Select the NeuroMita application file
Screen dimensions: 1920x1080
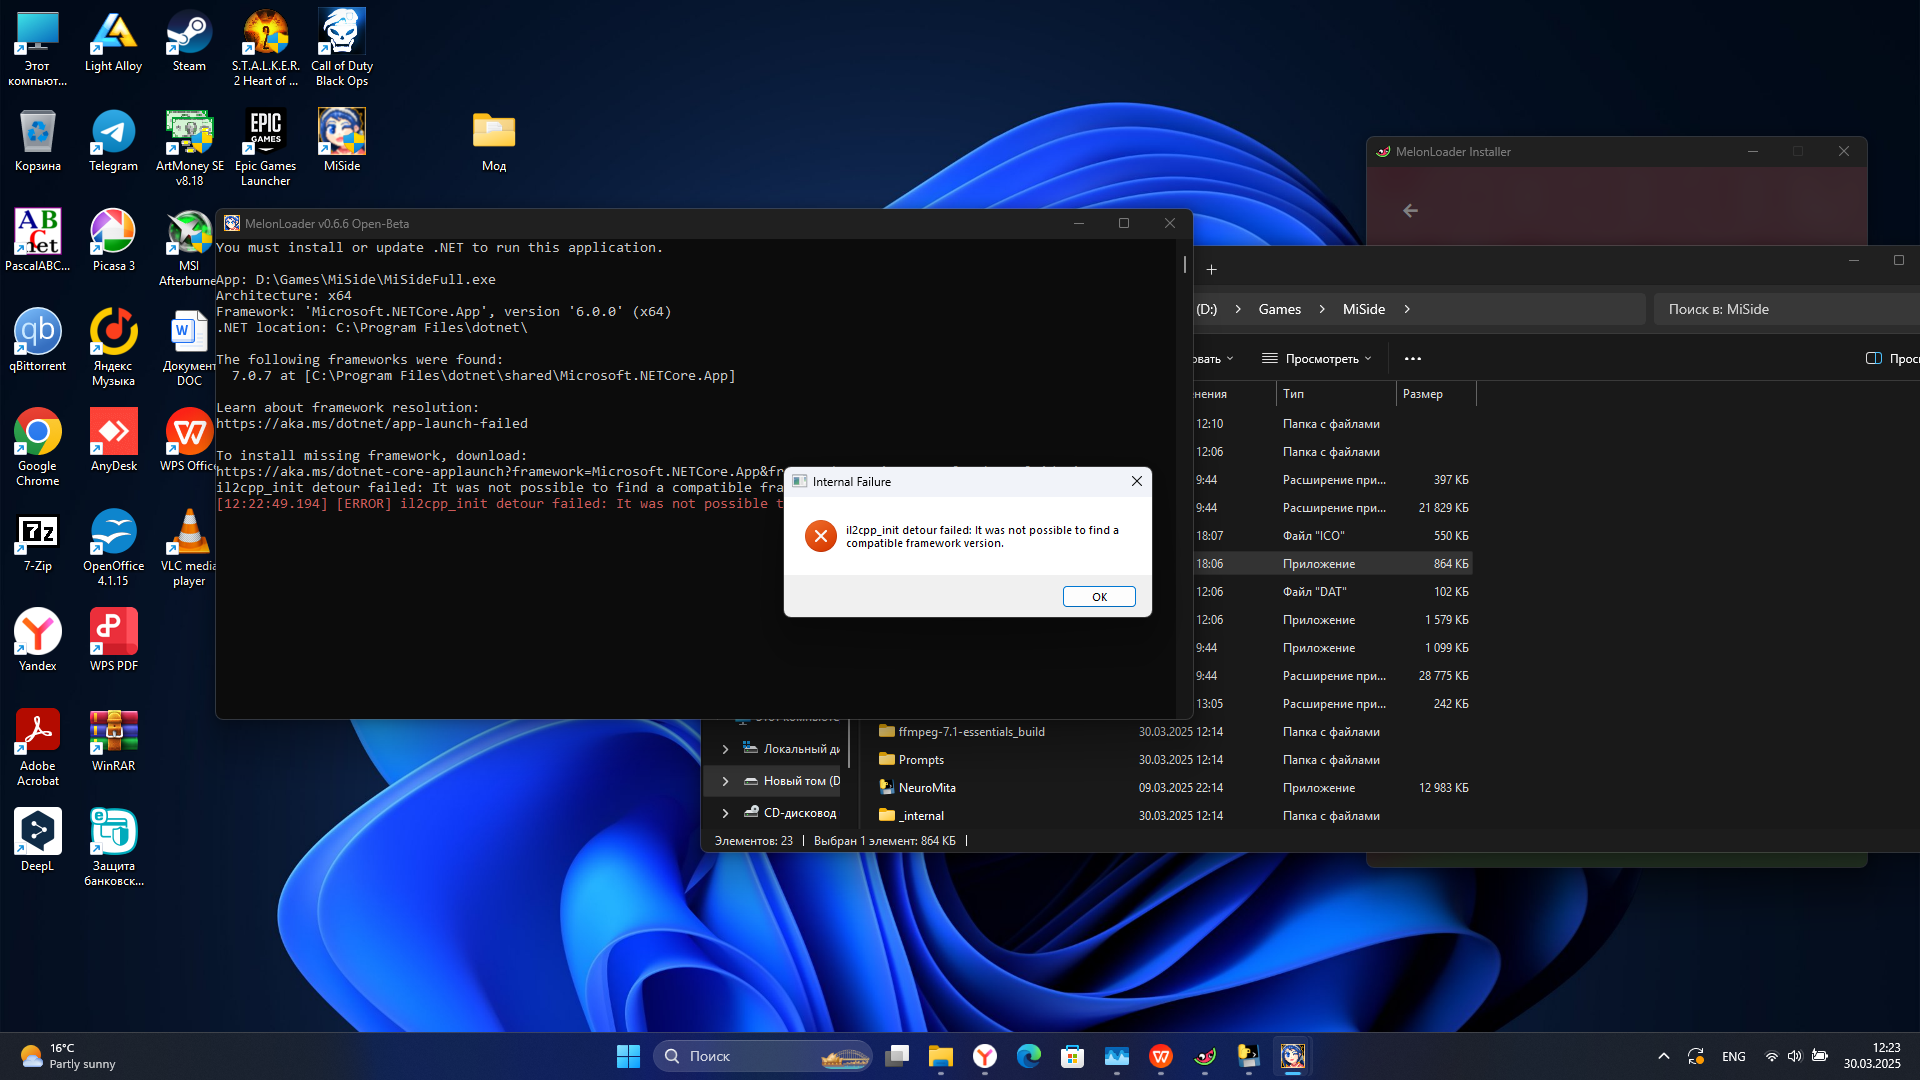tap(927, 788)
